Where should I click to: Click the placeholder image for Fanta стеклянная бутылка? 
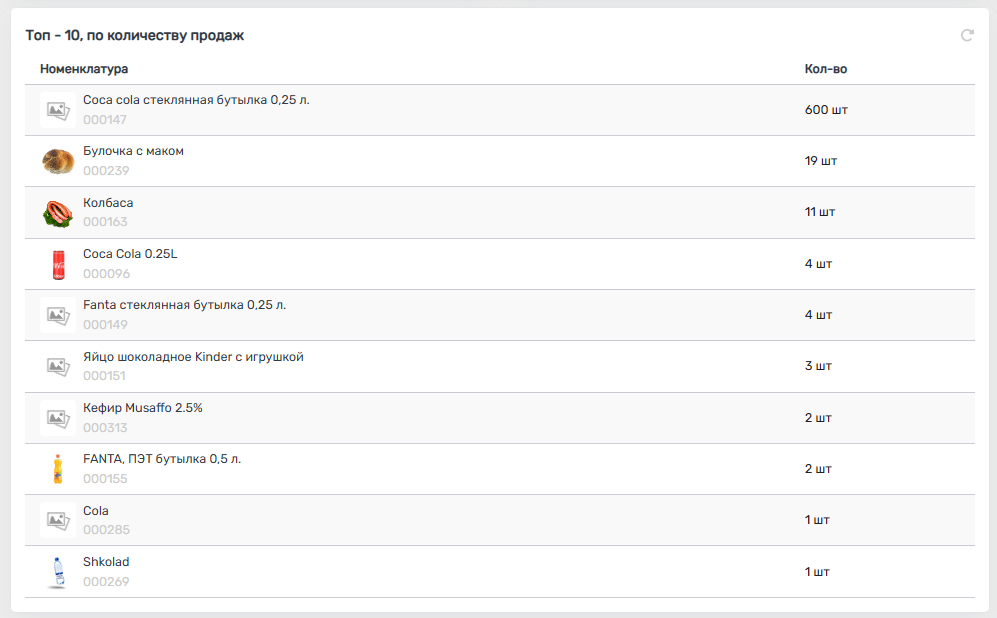pyautogui.click(x=57, y=315)
